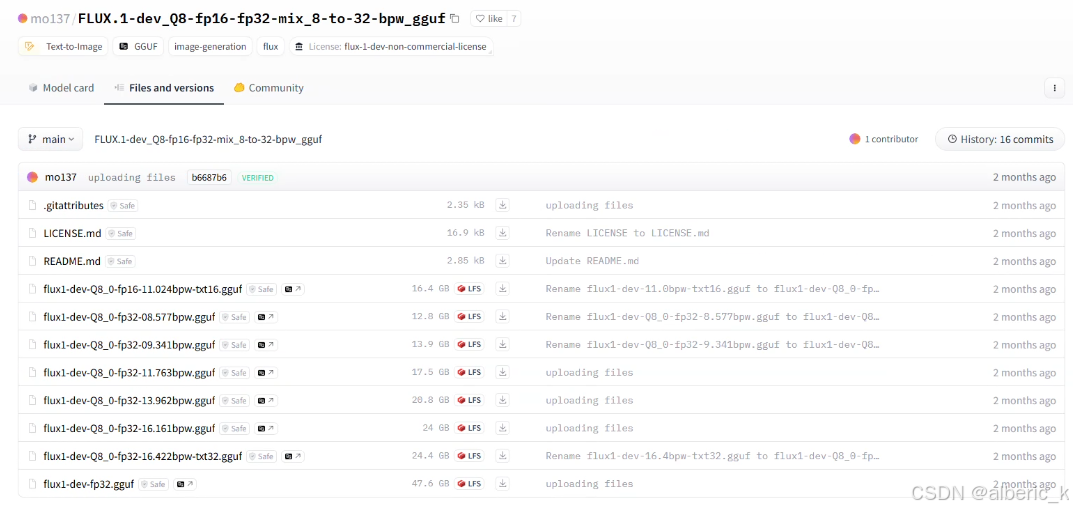
Task: Open commit message 'Rename LICENSE to LICENSE.md'
Action: (627, 233)
